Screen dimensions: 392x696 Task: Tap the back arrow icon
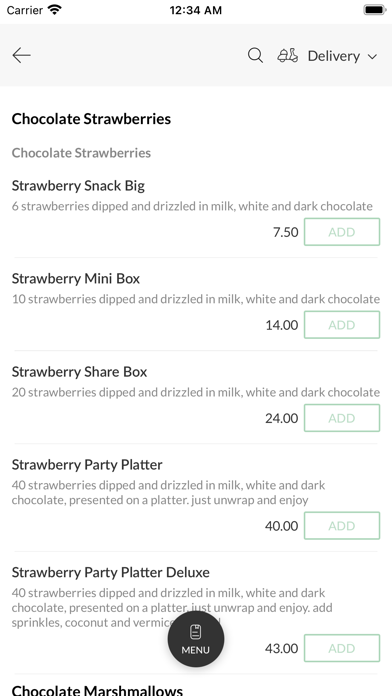21,55
